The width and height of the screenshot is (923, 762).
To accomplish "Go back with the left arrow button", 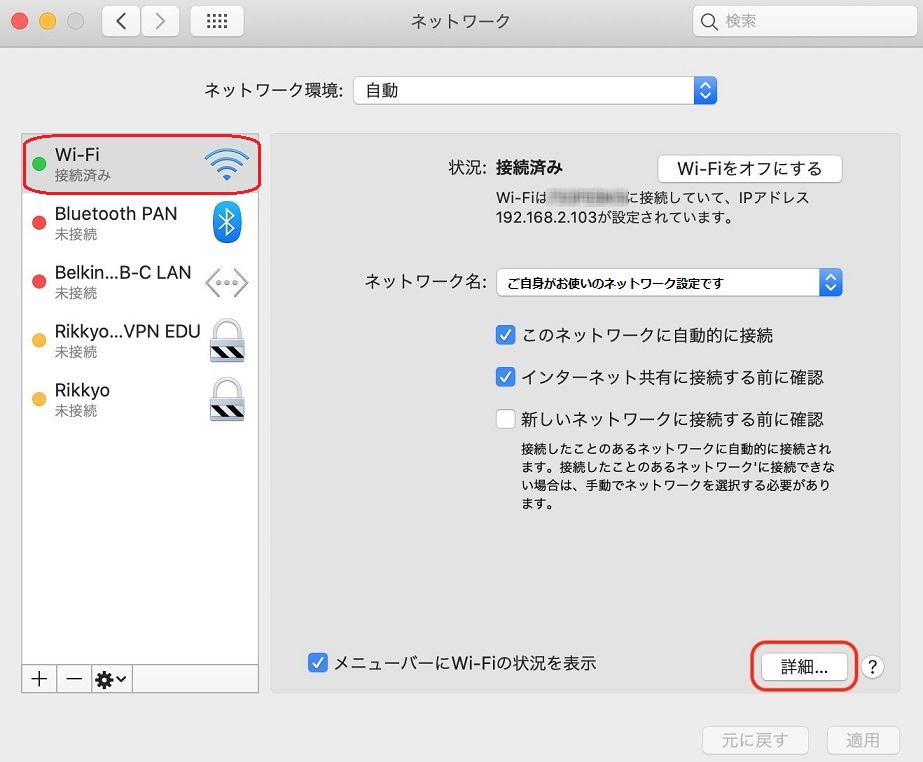I will (x=121, y=22).
